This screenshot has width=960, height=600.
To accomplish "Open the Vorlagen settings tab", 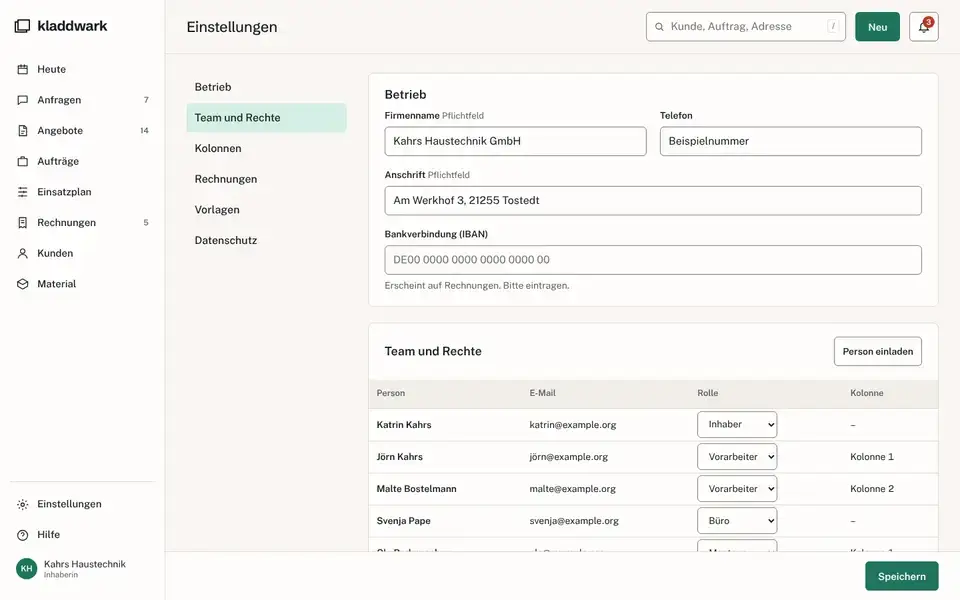I will click(266, 209).
